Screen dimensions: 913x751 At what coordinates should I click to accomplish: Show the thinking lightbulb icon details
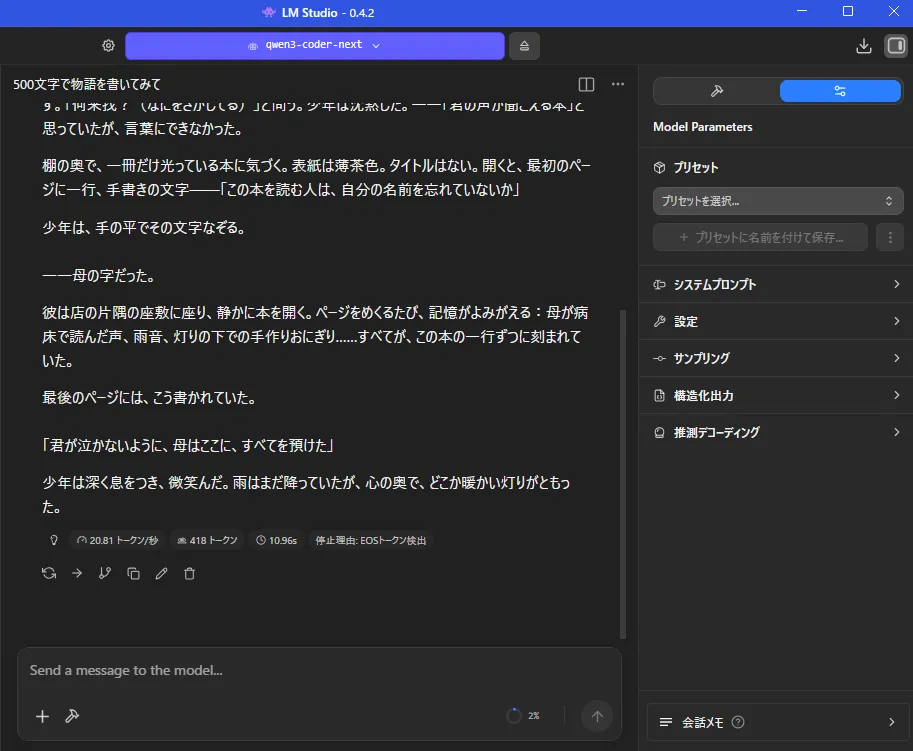(x=54, y=540)
